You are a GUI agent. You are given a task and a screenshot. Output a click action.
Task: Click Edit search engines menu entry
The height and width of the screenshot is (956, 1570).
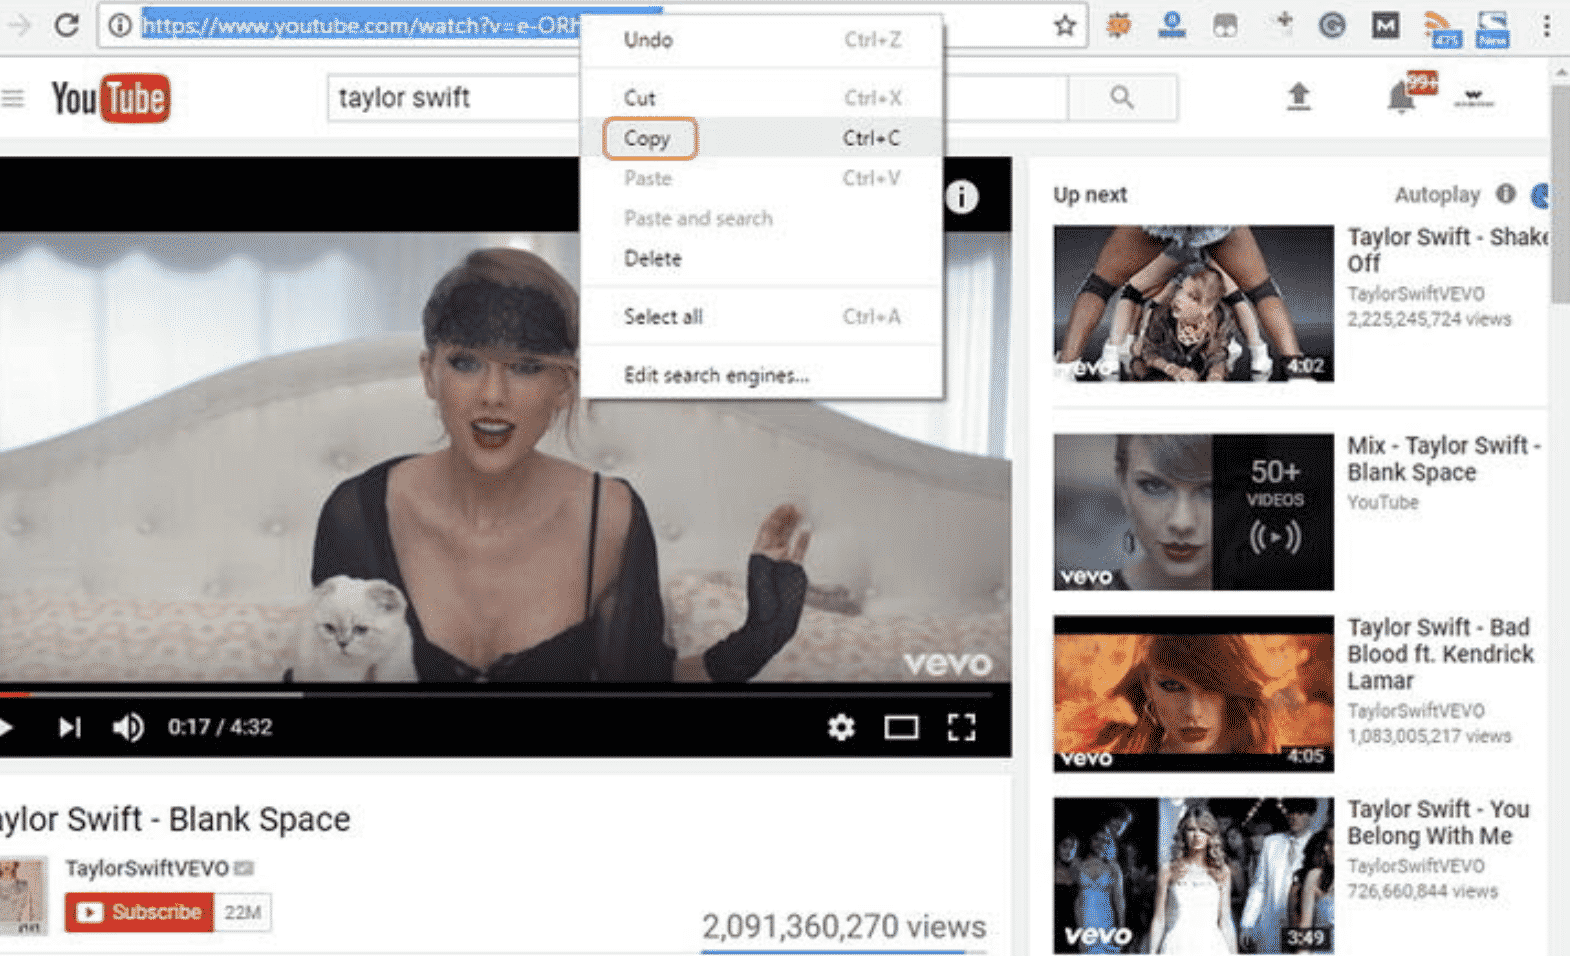coord(716,375)
